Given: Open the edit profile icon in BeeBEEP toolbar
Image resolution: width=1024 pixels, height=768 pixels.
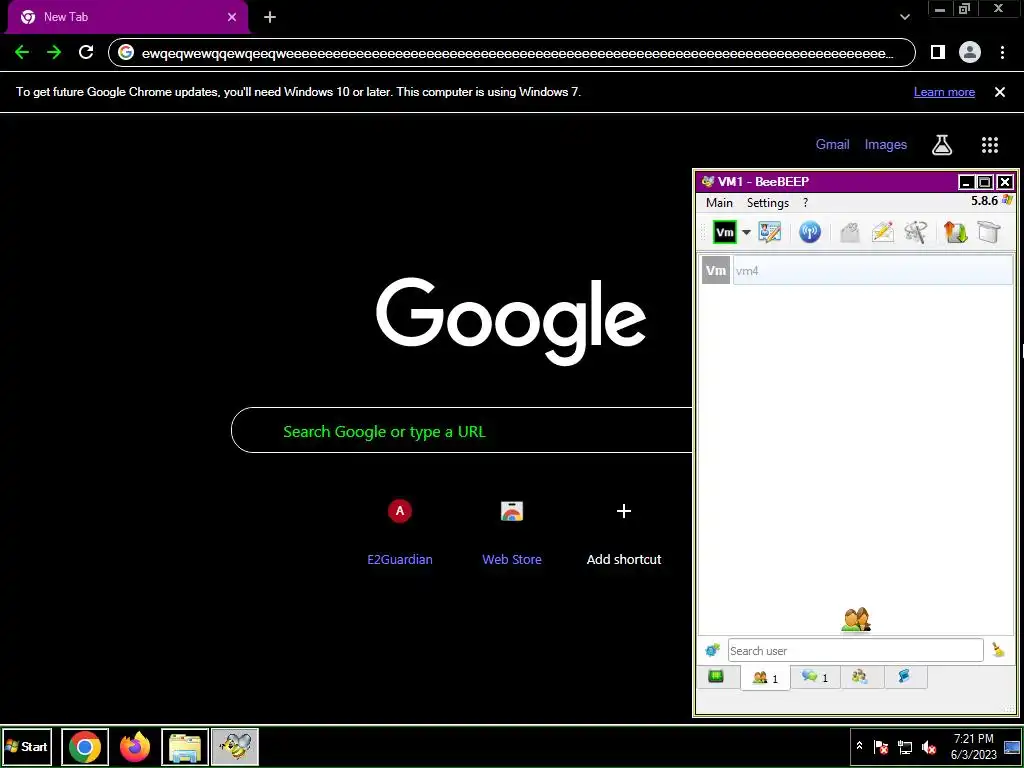Looking at the screenshot, I should click(x=769, y=232).
